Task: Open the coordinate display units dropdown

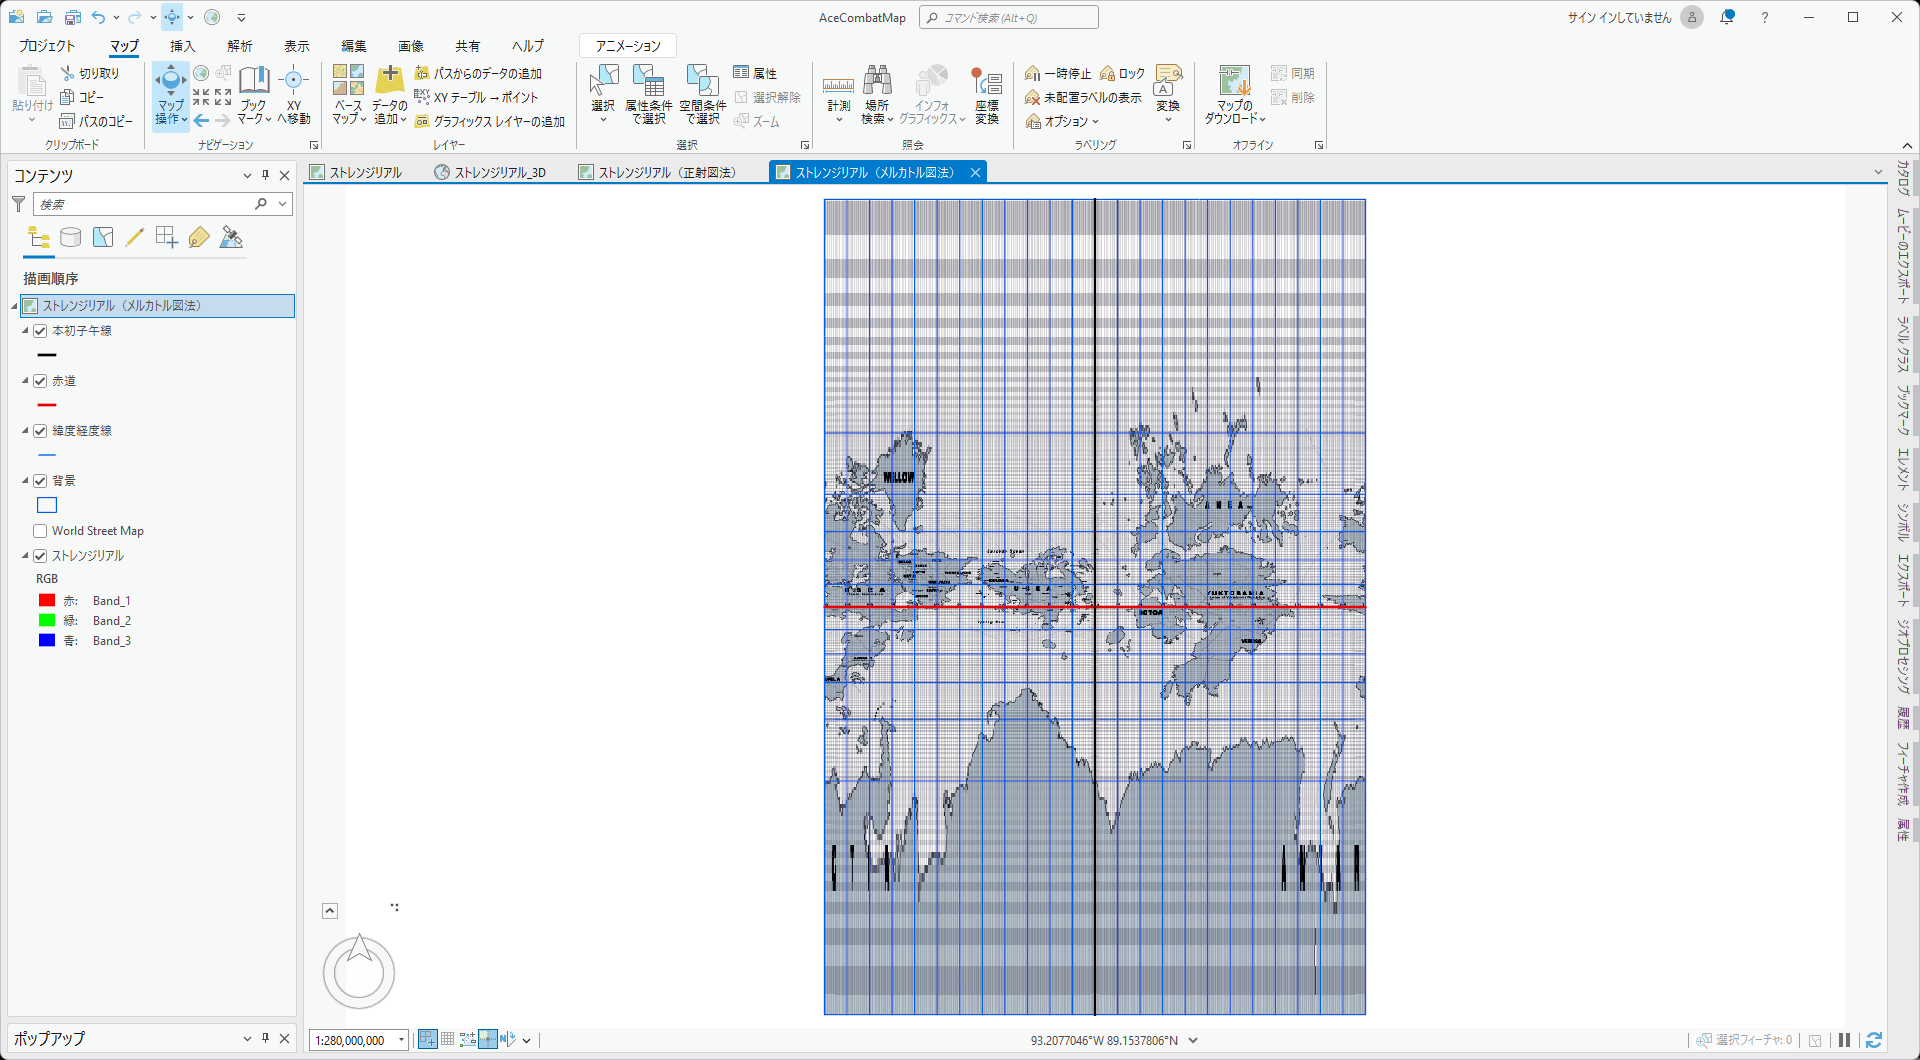Action: (1193, 1040)
